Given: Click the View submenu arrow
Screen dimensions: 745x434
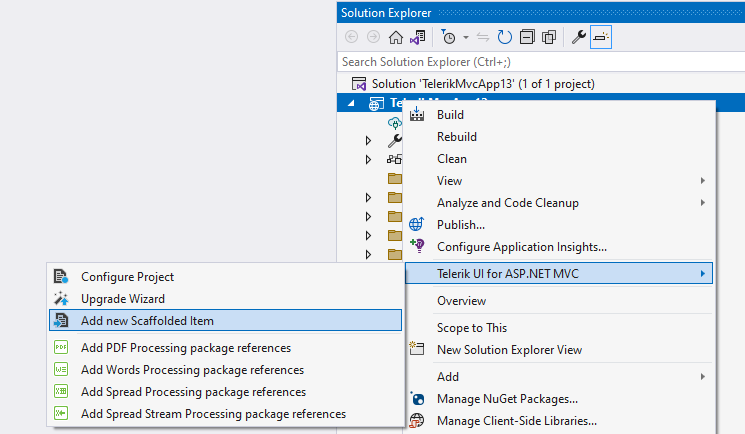Looking at the screenshot, I should (x=702, y=181).
